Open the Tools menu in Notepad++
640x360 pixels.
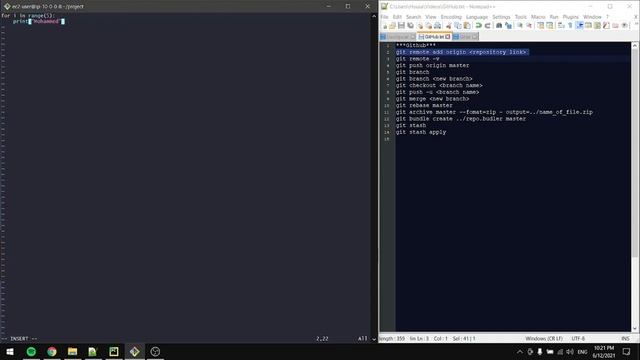pyautogui.click(x=520, y=17)
